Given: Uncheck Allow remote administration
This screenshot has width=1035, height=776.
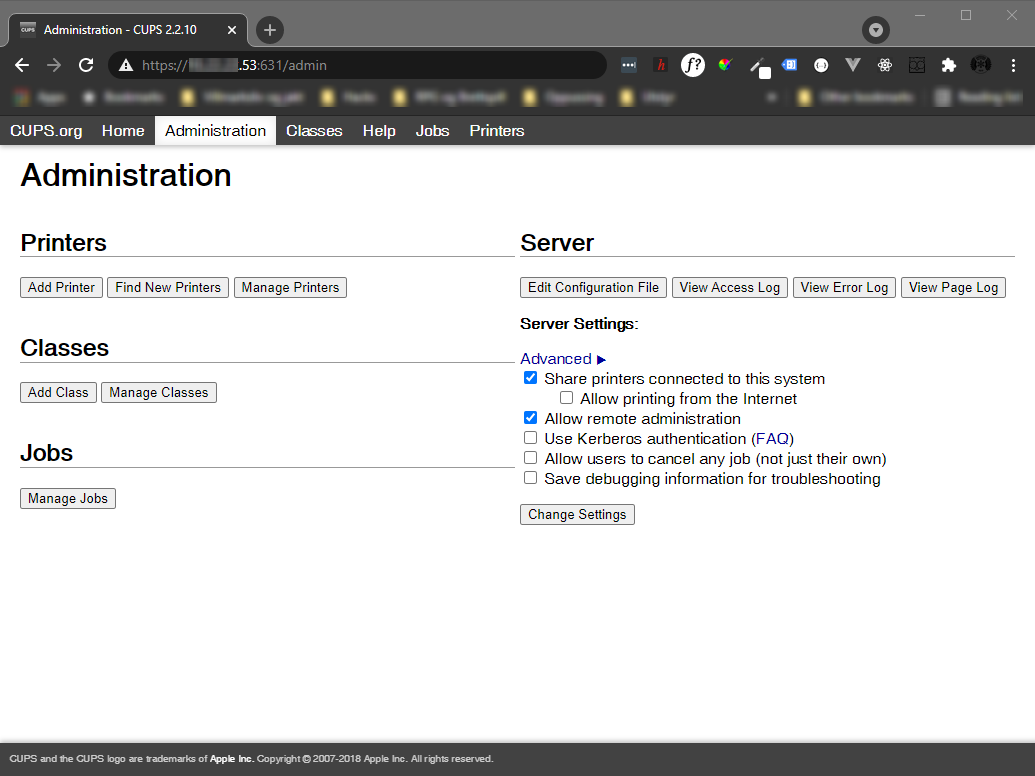Looking at the screenshot, I should [531, 418].
